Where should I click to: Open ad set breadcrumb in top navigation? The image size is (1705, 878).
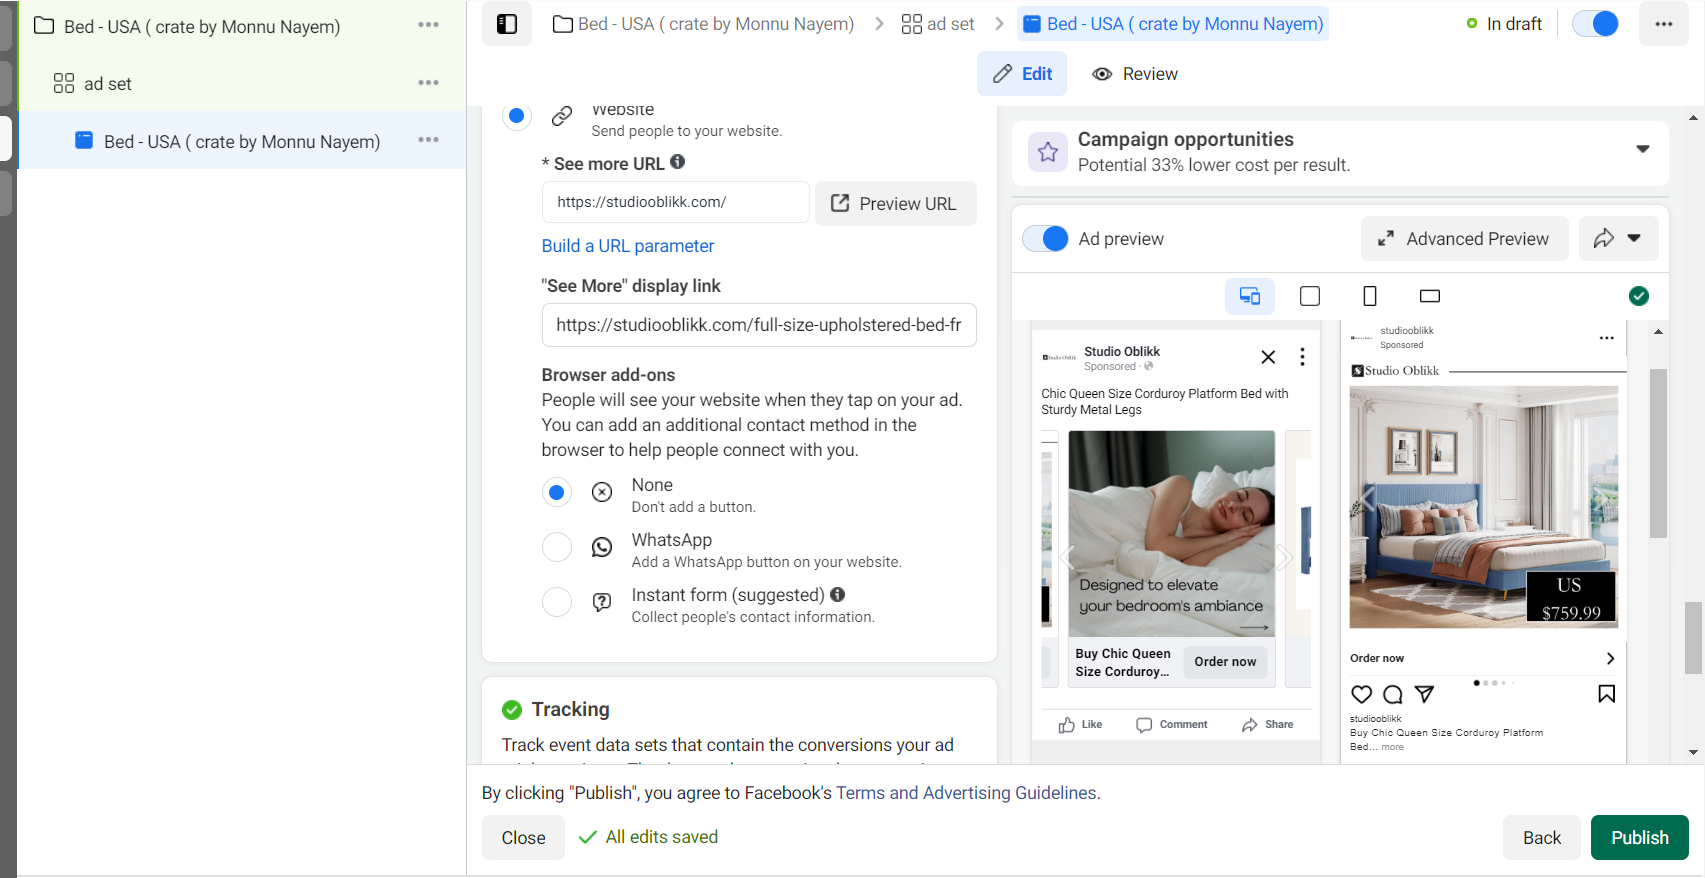coord(937,24)
